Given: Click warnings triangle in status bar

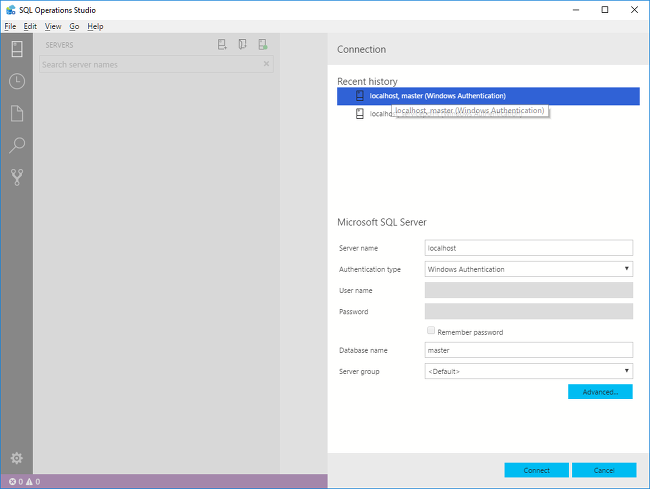Looking at the screenshot, I should tap(29, 482).
